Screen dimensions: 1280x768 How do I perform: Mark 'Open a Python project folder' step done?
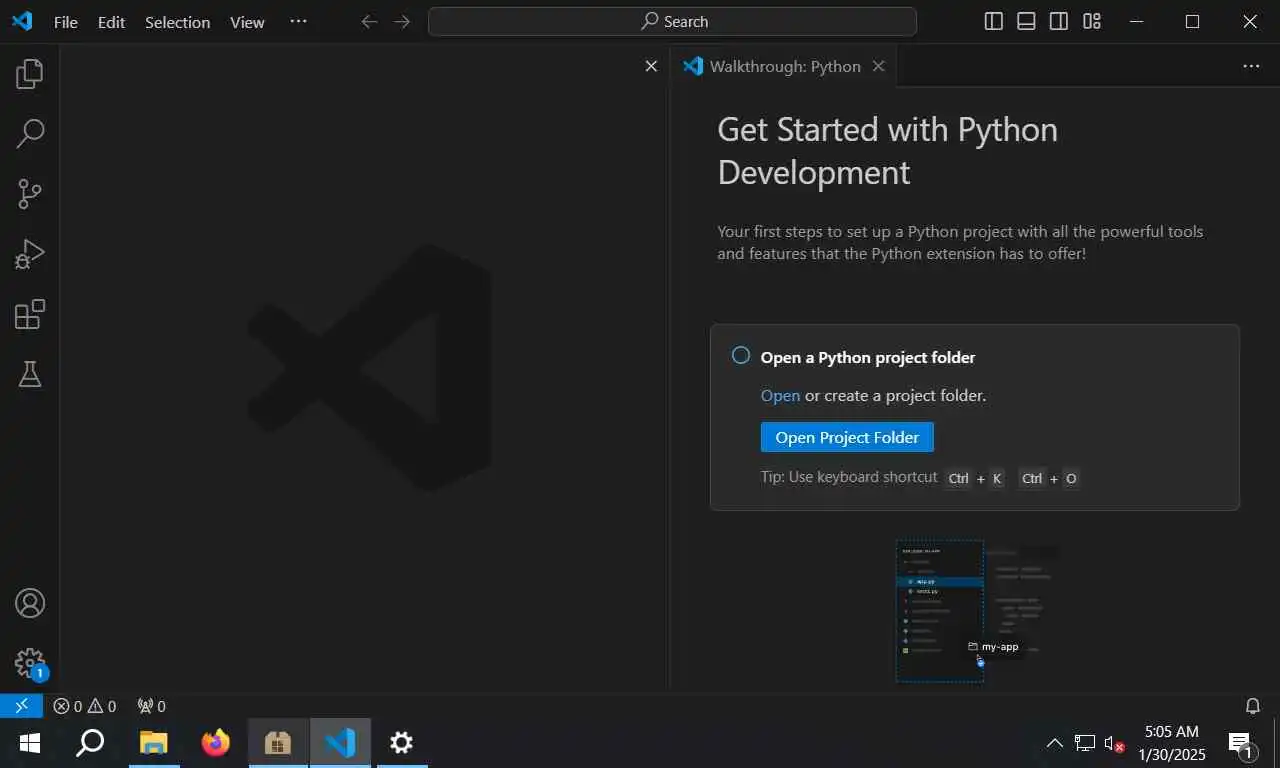pyautogui.click(x=741, y=355)
